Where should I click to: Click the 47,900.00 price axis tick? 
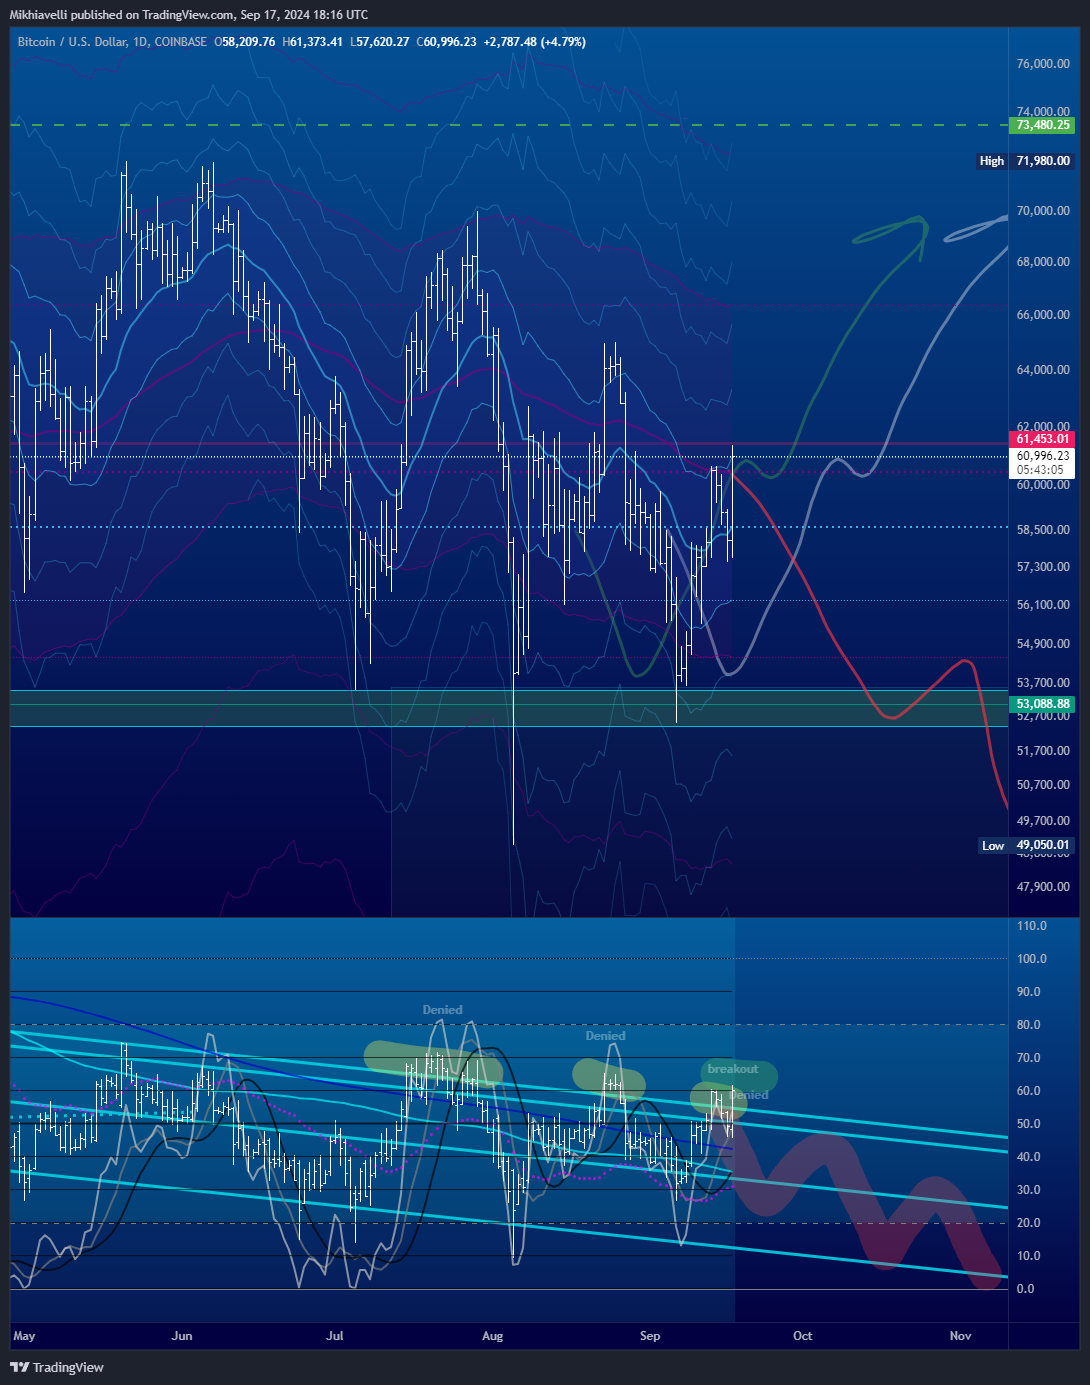(x=1043, y=887)
